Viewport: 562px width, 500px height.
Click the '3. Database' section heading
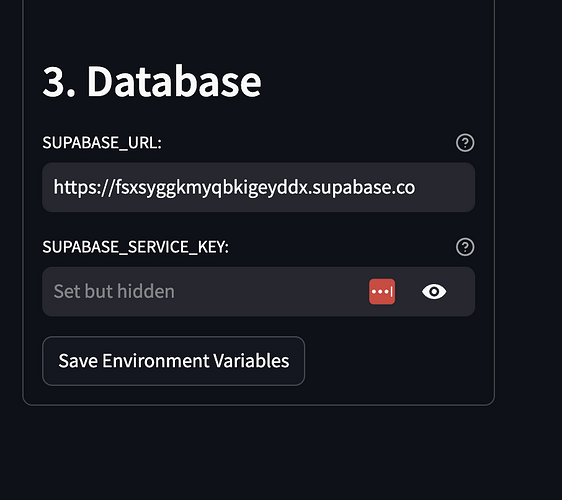[x=152, y=82]
